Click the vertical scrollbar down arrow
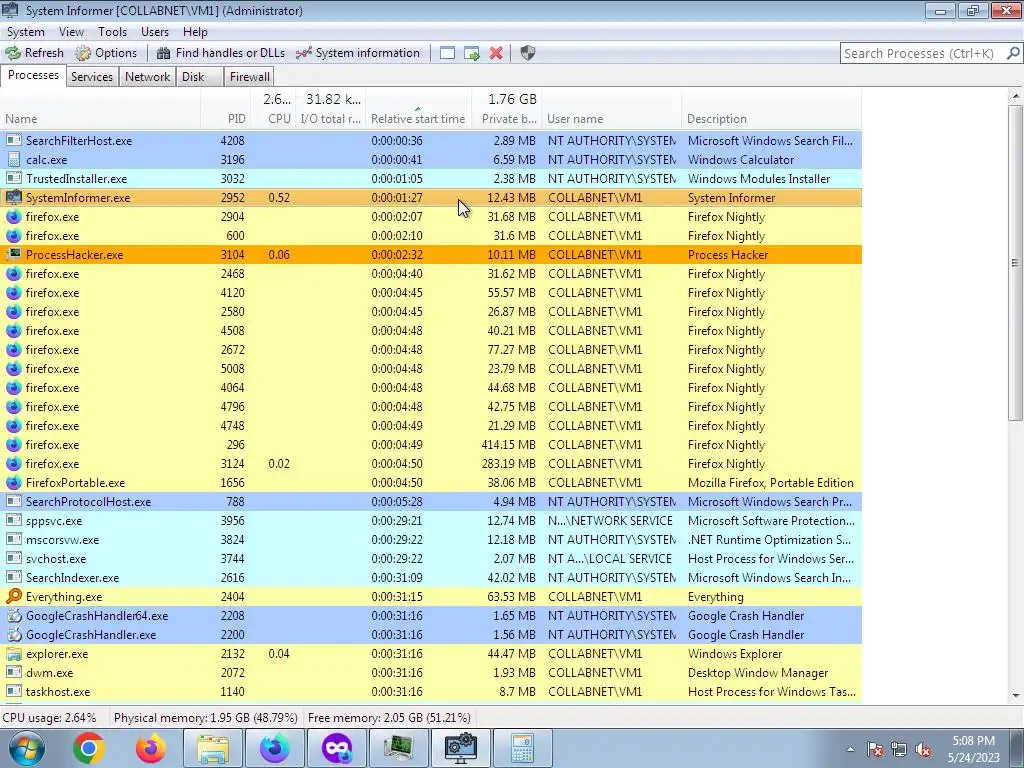This screenshot has width=1024, height=768. [1016, 696]
